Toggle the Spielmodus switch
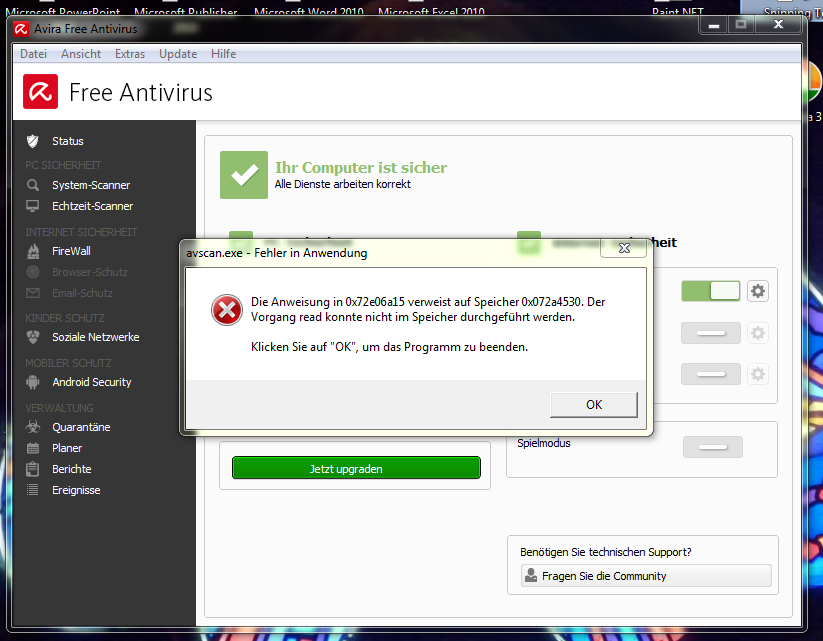This screenshot has width=823, height=641. [x=713, y=447]
